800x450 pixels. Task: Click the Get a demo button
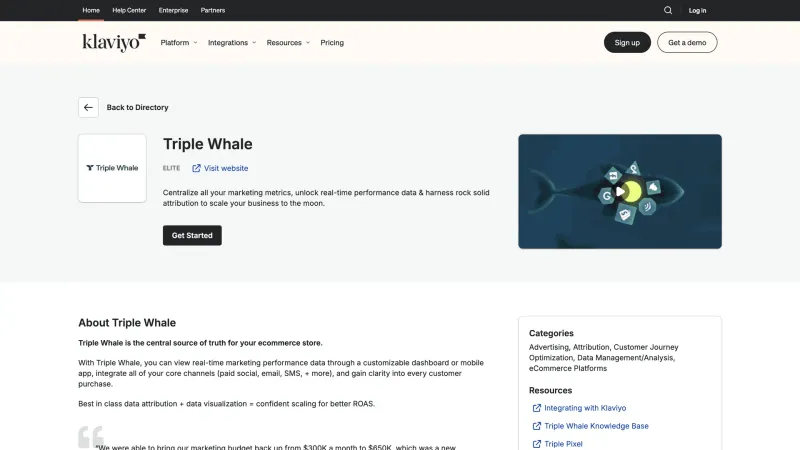[687, 42]
